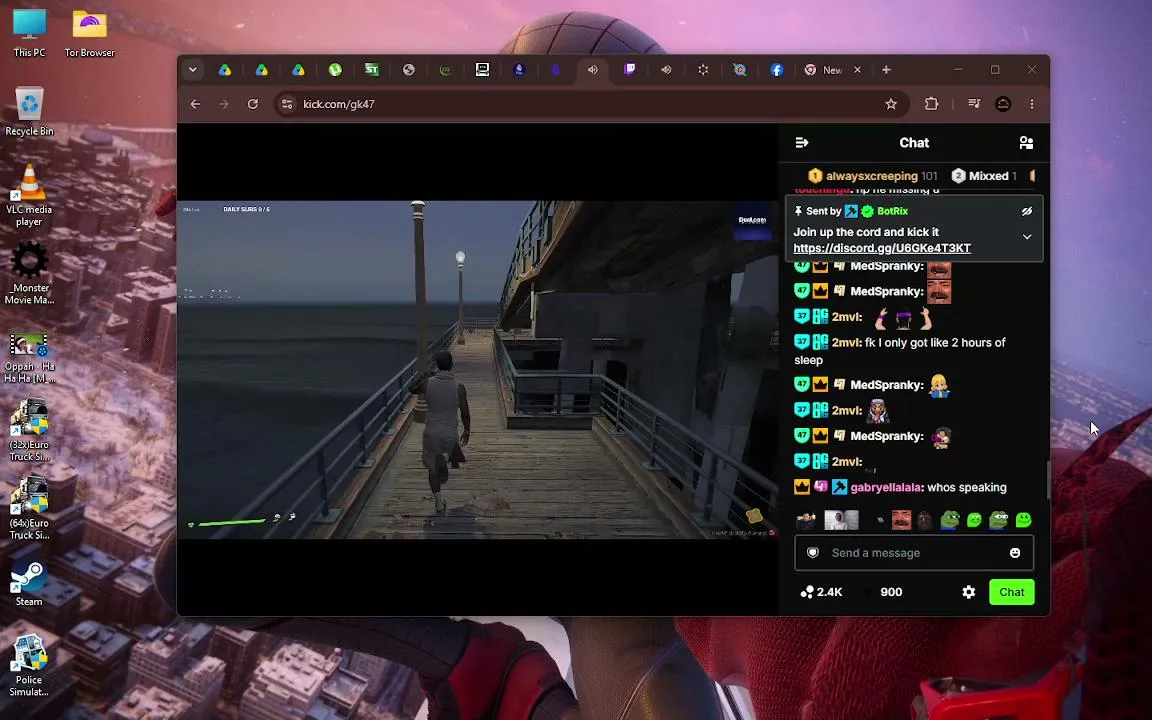Select Police Simulator desktop shortcut

tap(29, 666)
